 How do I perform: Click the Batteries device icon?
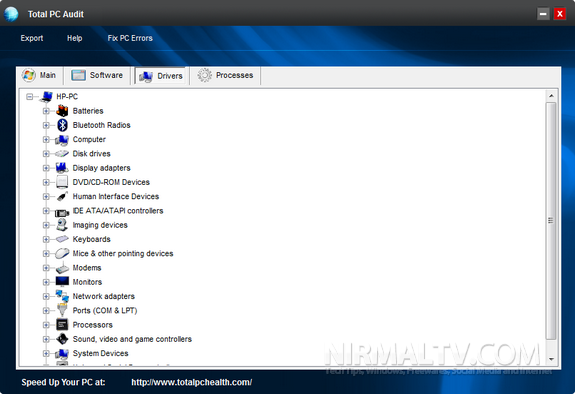click(62, 110)
